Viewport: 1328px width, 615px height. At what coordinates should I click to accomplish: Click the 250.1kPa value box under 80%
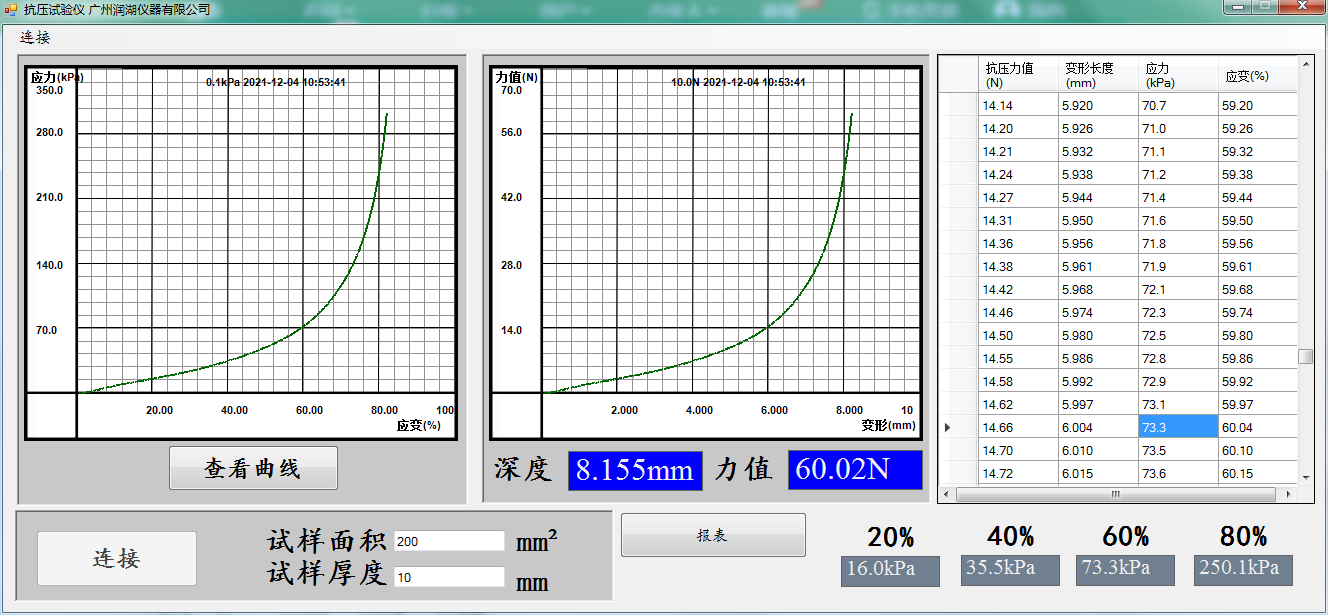tap(1243, 570)
